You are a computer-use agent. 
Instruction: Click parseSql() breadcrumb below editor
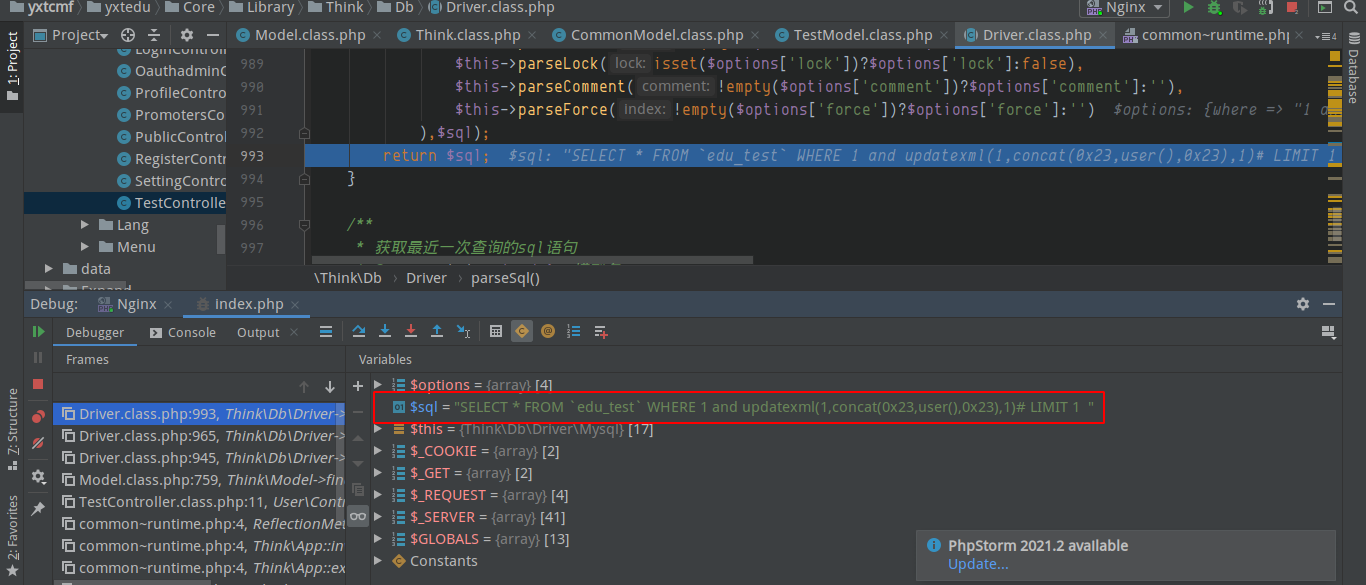pyautogui.click(x=505, y=278)
